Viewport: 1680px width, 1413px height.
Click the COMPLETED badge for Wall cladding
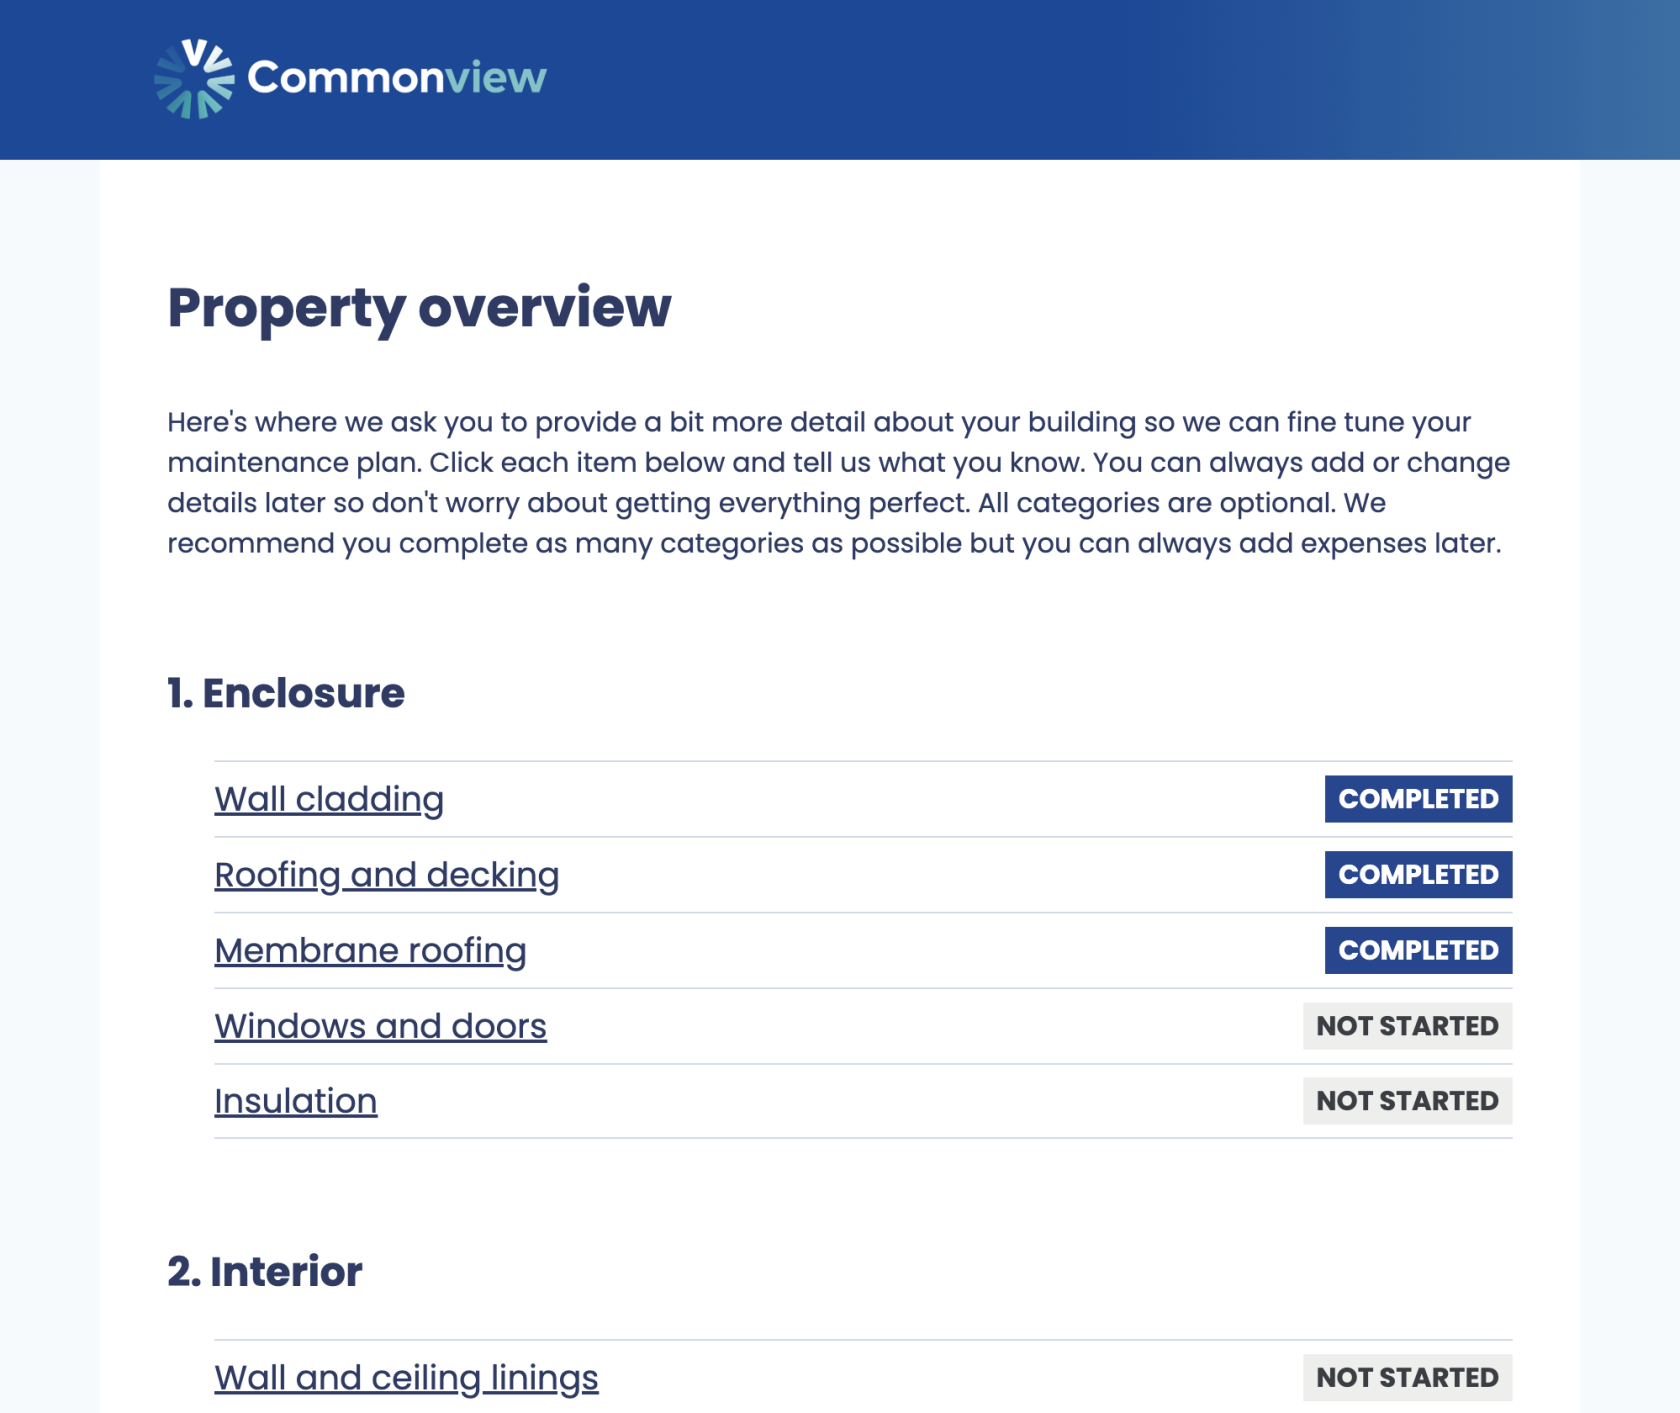click(1417, 799)
